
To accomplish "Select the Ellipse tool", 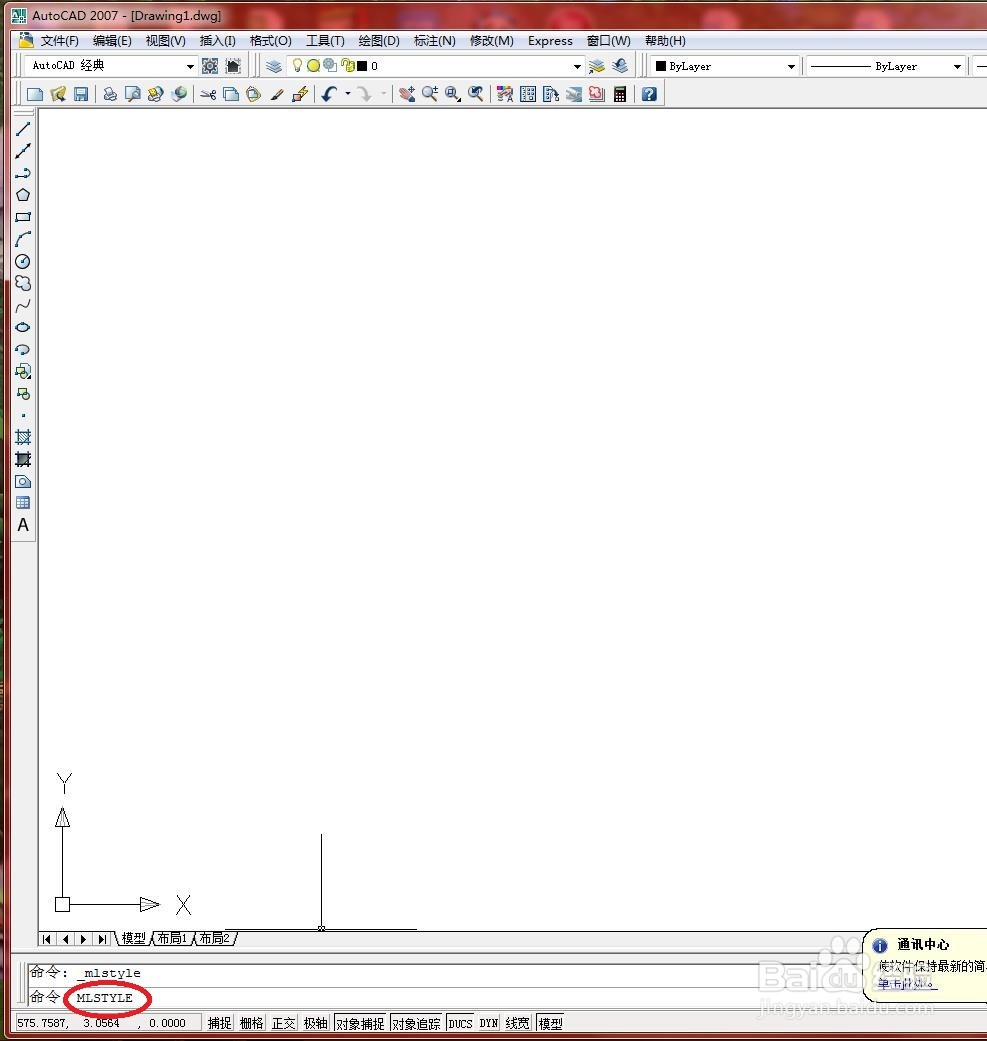I will pyautogui.click(x=23, y=327).
